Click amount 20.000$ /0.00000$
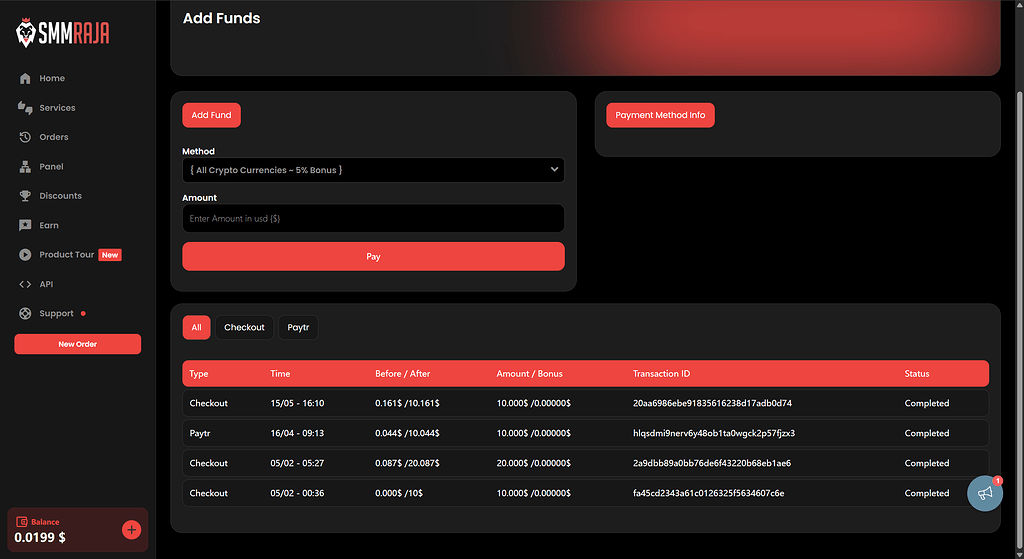Viewport: 1024px width, 559px height. 534,464
